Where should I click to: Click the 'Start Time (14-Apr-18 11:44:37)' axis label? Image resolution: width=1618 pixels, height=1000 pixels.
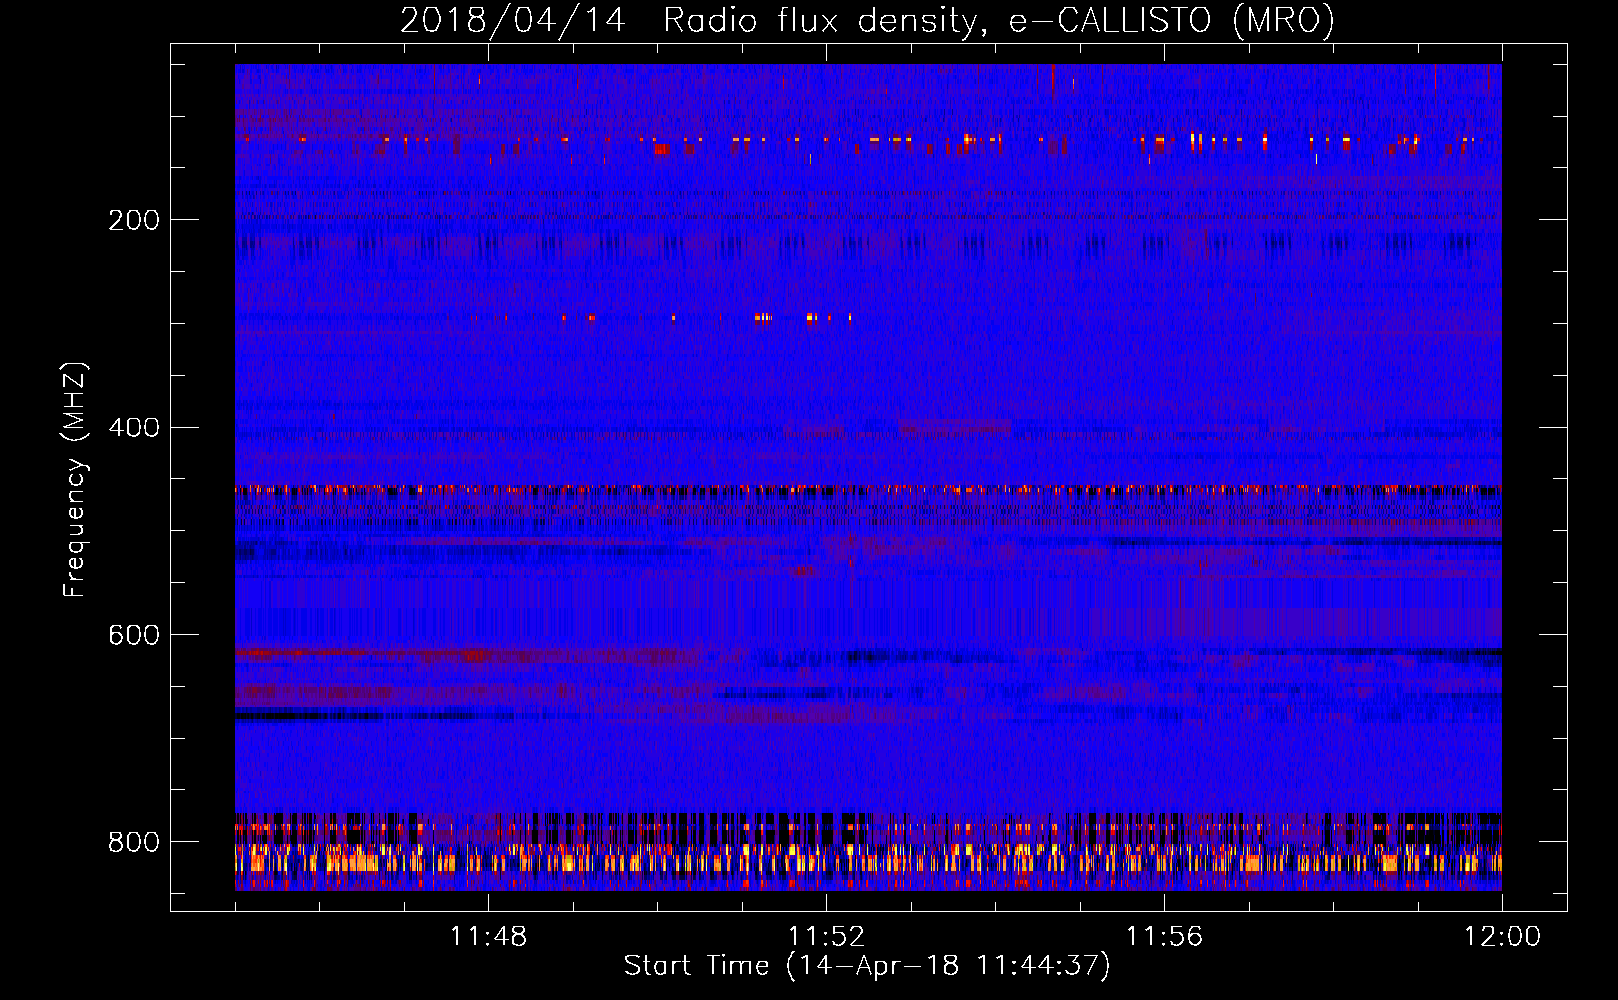(867, 966)
